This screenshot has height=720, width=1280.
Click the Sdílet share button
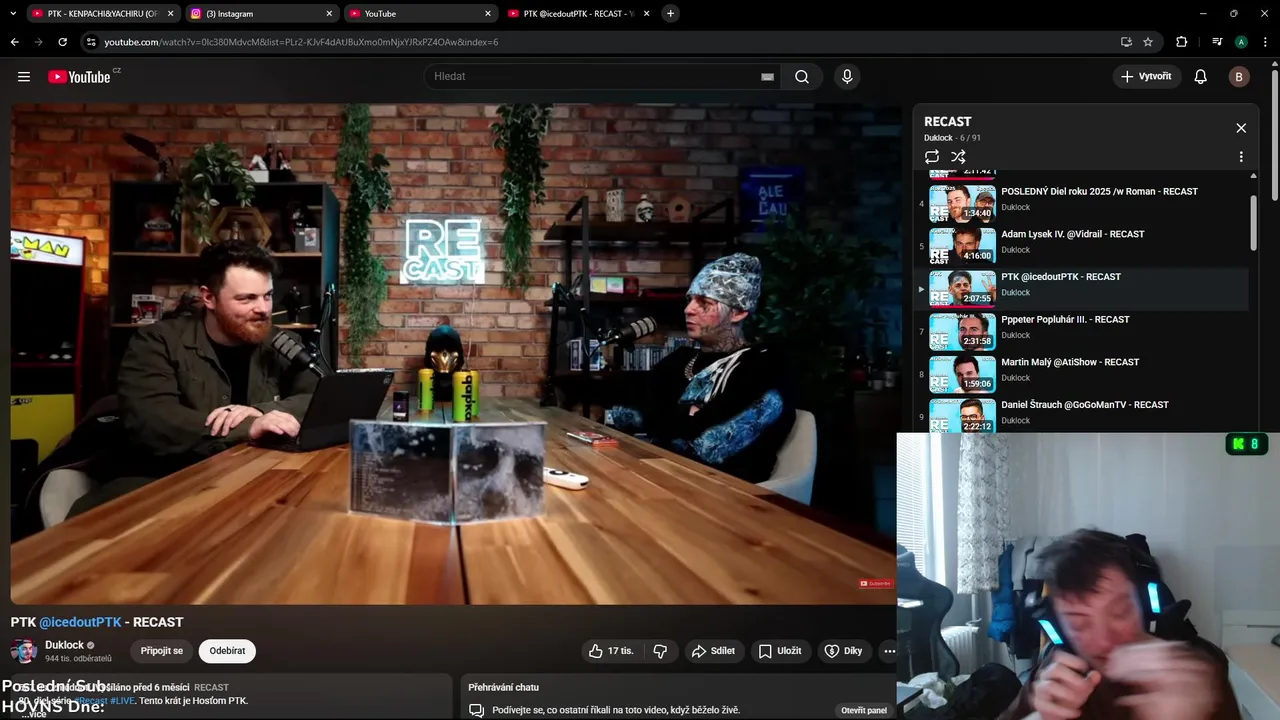pos(713,651)
